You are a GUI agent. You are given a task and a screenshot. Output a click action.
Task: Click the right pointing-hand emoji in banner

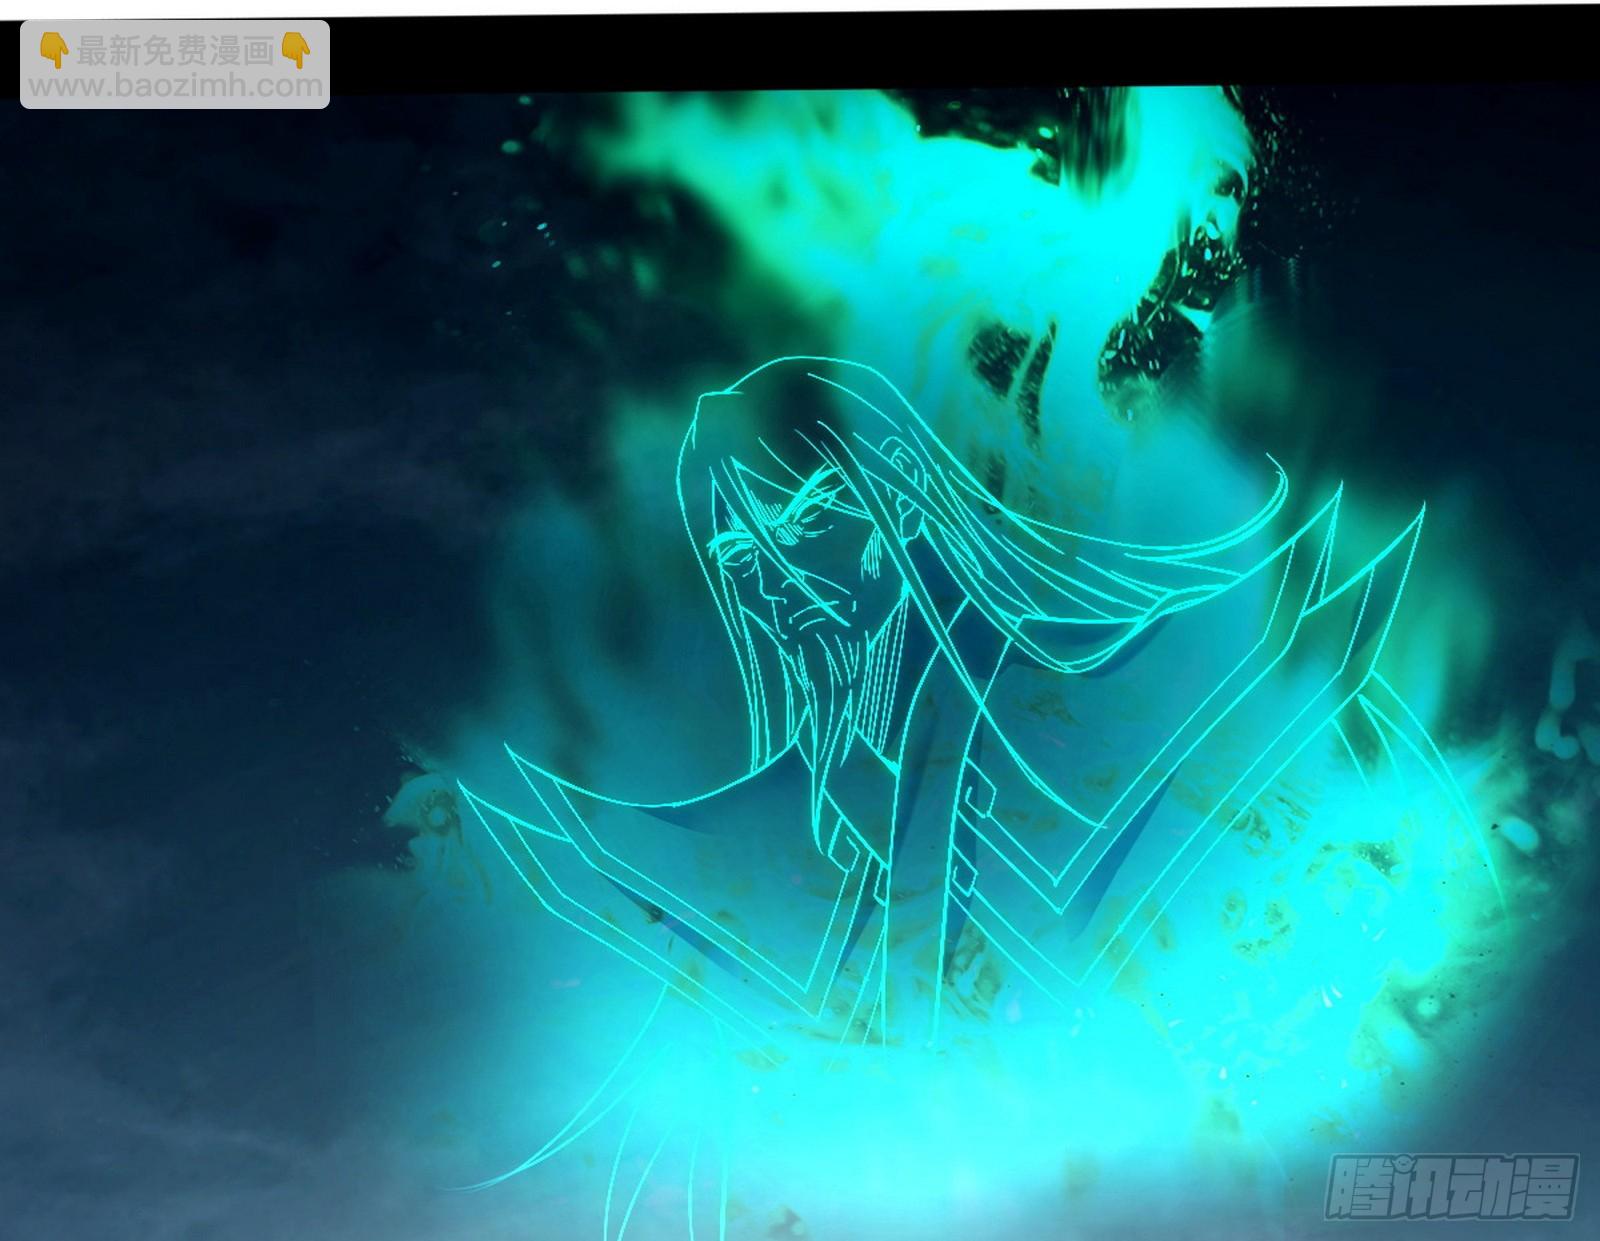click(296, 49)
